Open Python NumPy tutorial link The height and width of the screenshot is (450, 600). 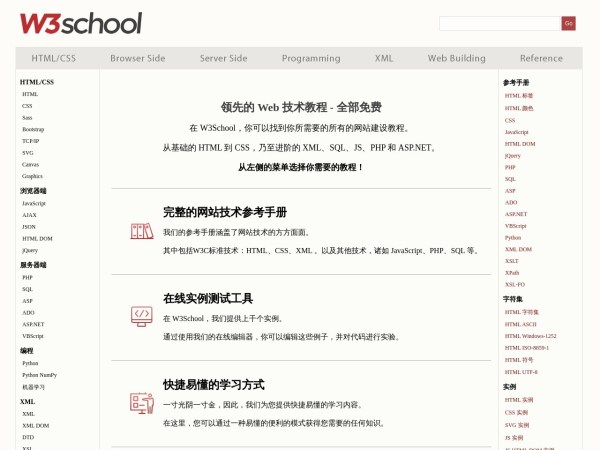(x=40, y=375)
